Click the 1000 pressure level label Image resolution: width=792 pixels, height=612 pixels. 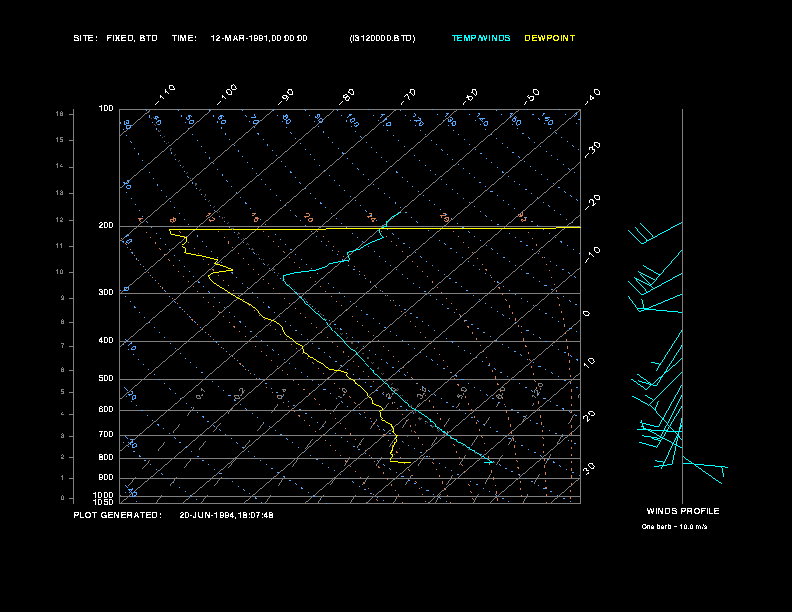pos(104,495)
